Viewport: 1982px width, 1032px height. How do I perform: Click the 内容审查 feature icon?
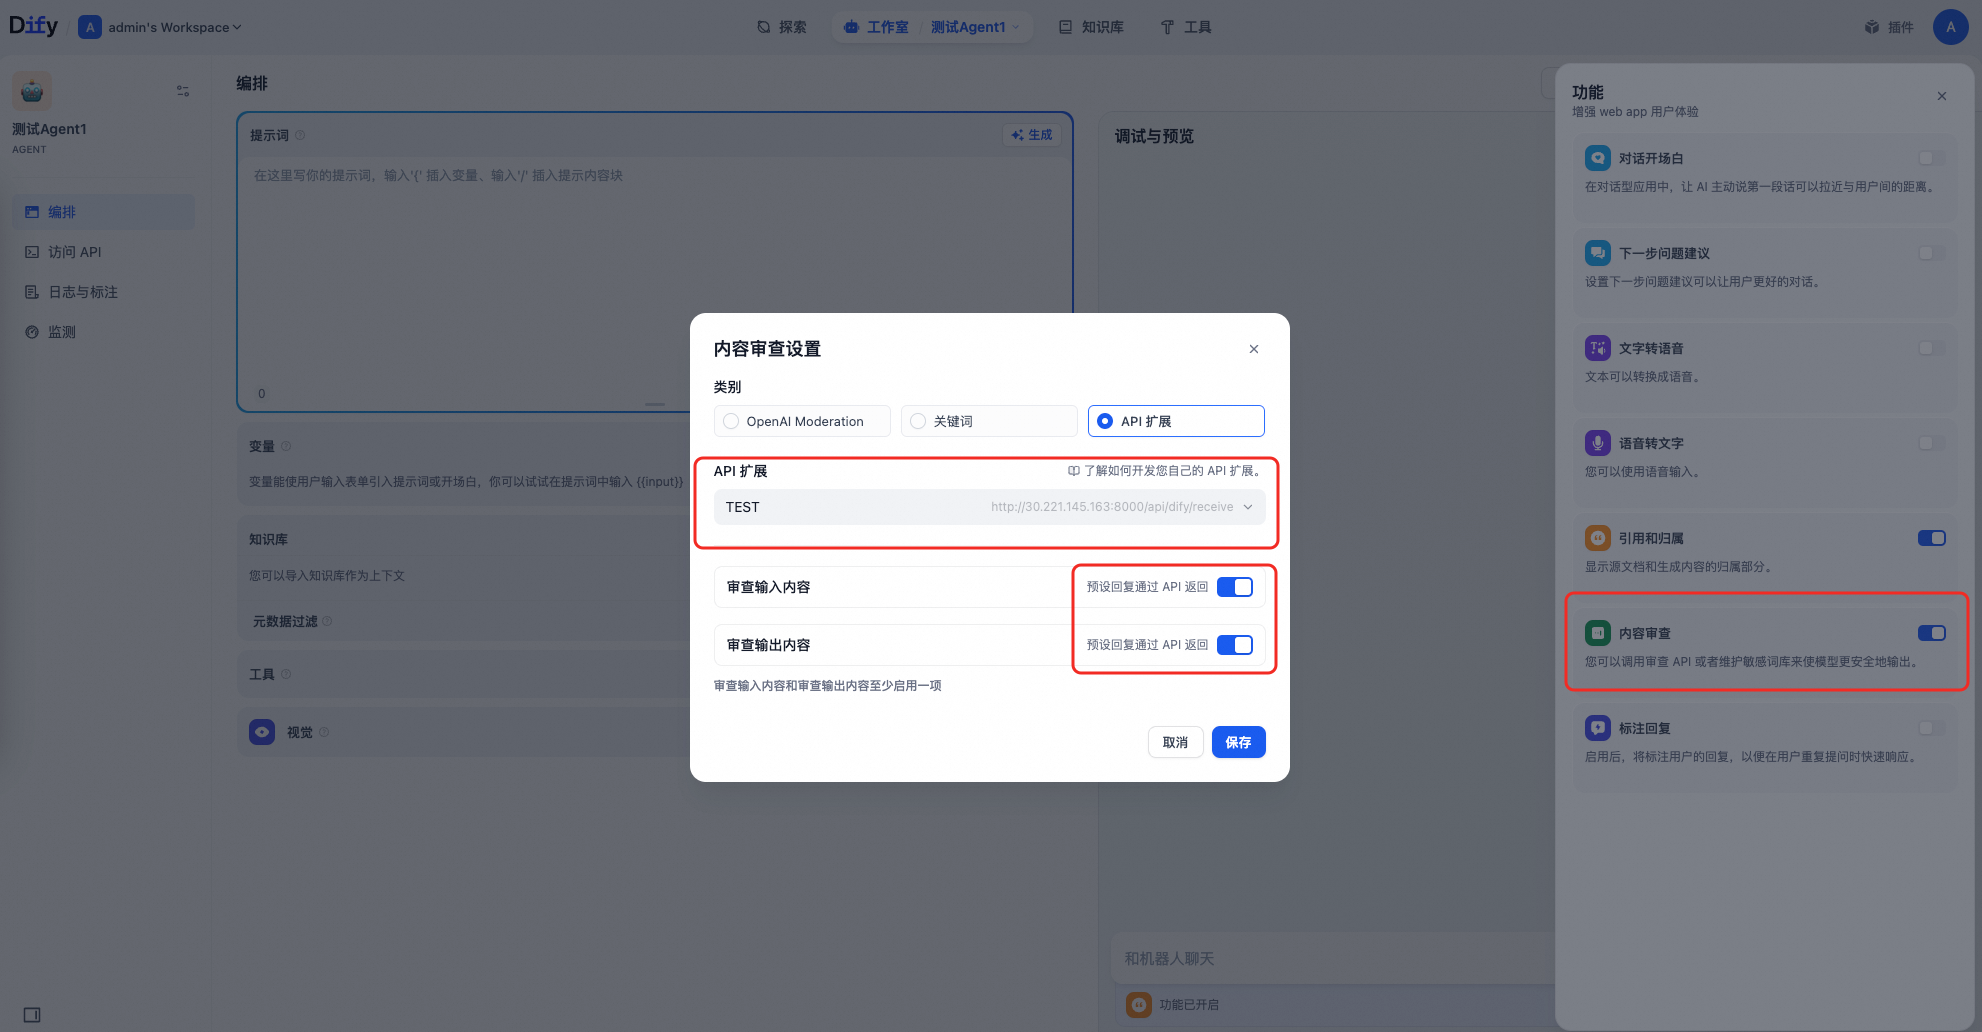tap(1597, 633)
